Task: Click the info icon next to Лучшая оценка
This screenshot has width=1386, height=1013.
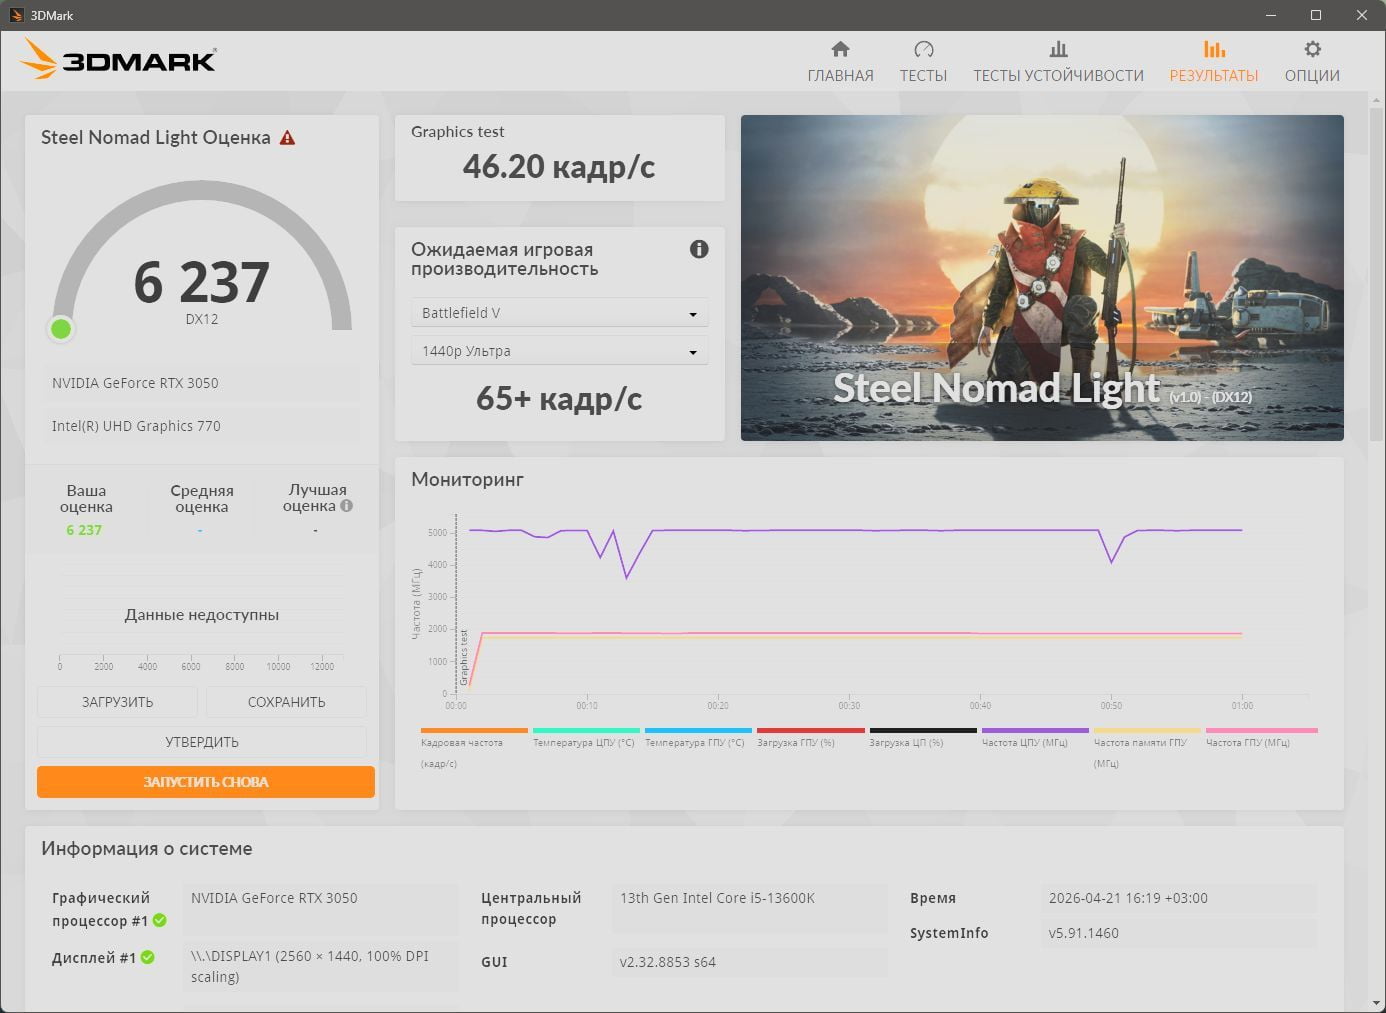Action: point(346,506)
